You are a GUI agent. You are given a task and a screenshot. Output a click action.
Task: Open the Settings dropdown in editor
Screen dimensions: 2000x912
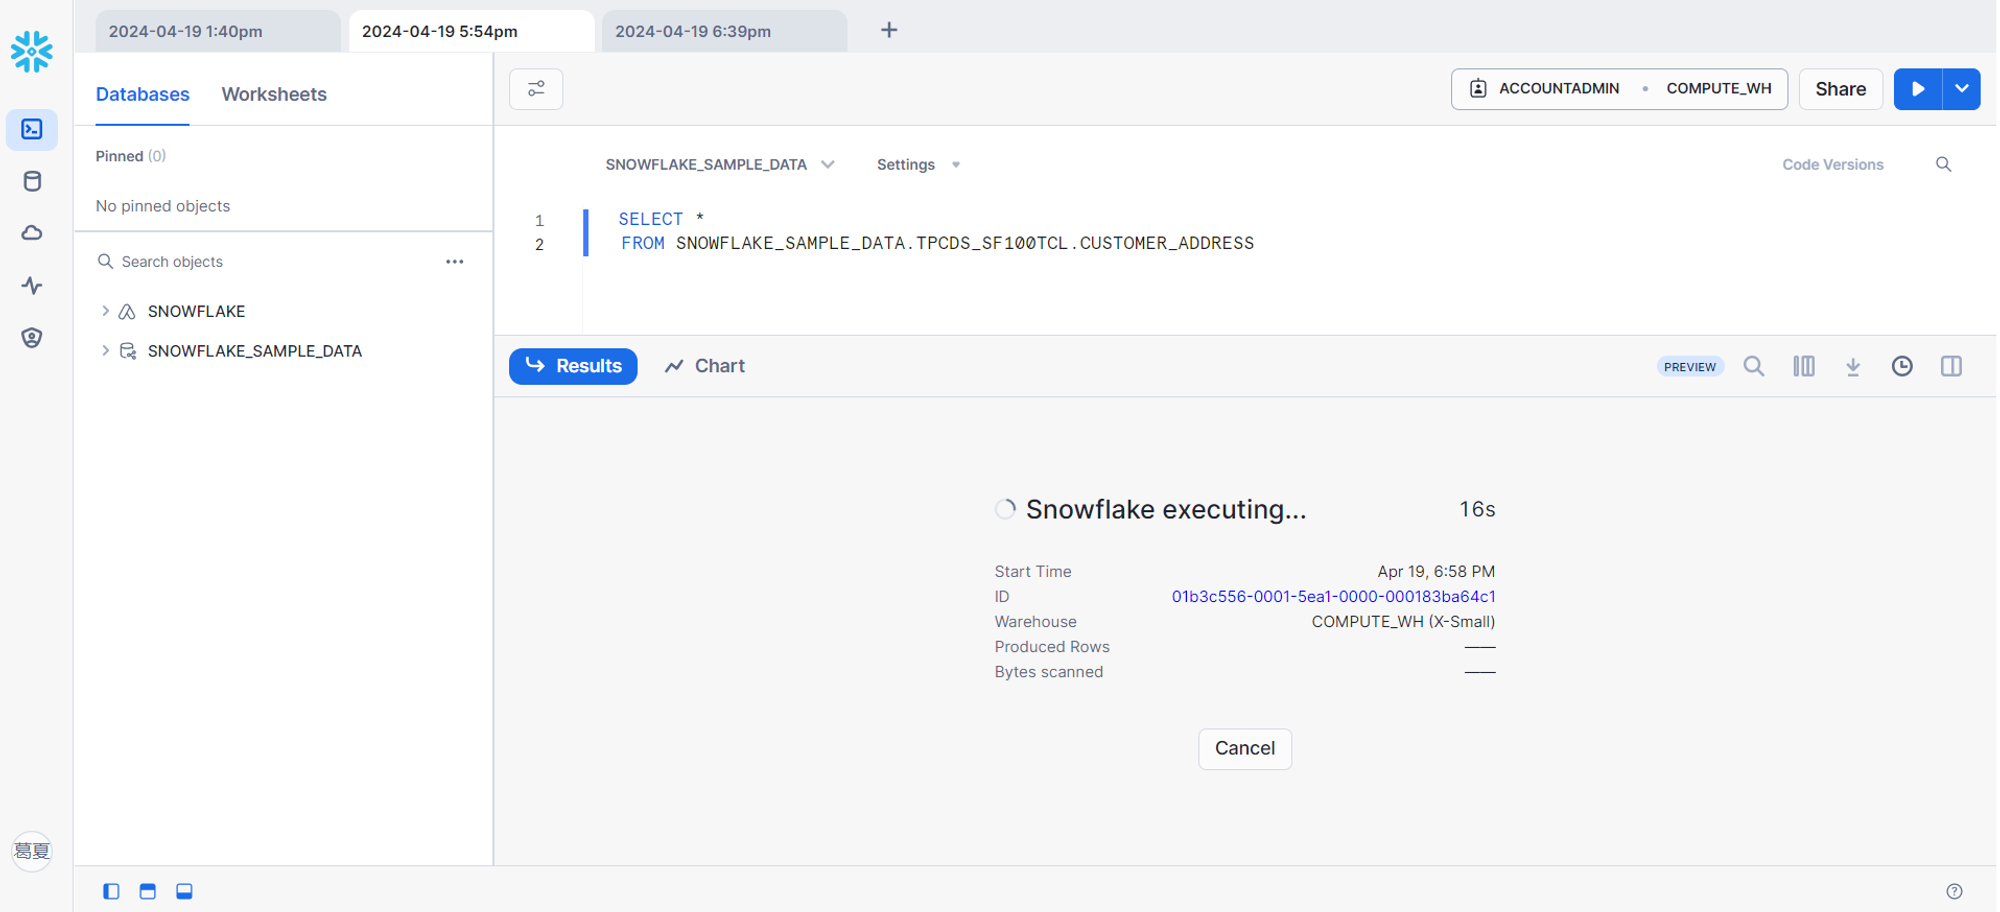(917, 165)
